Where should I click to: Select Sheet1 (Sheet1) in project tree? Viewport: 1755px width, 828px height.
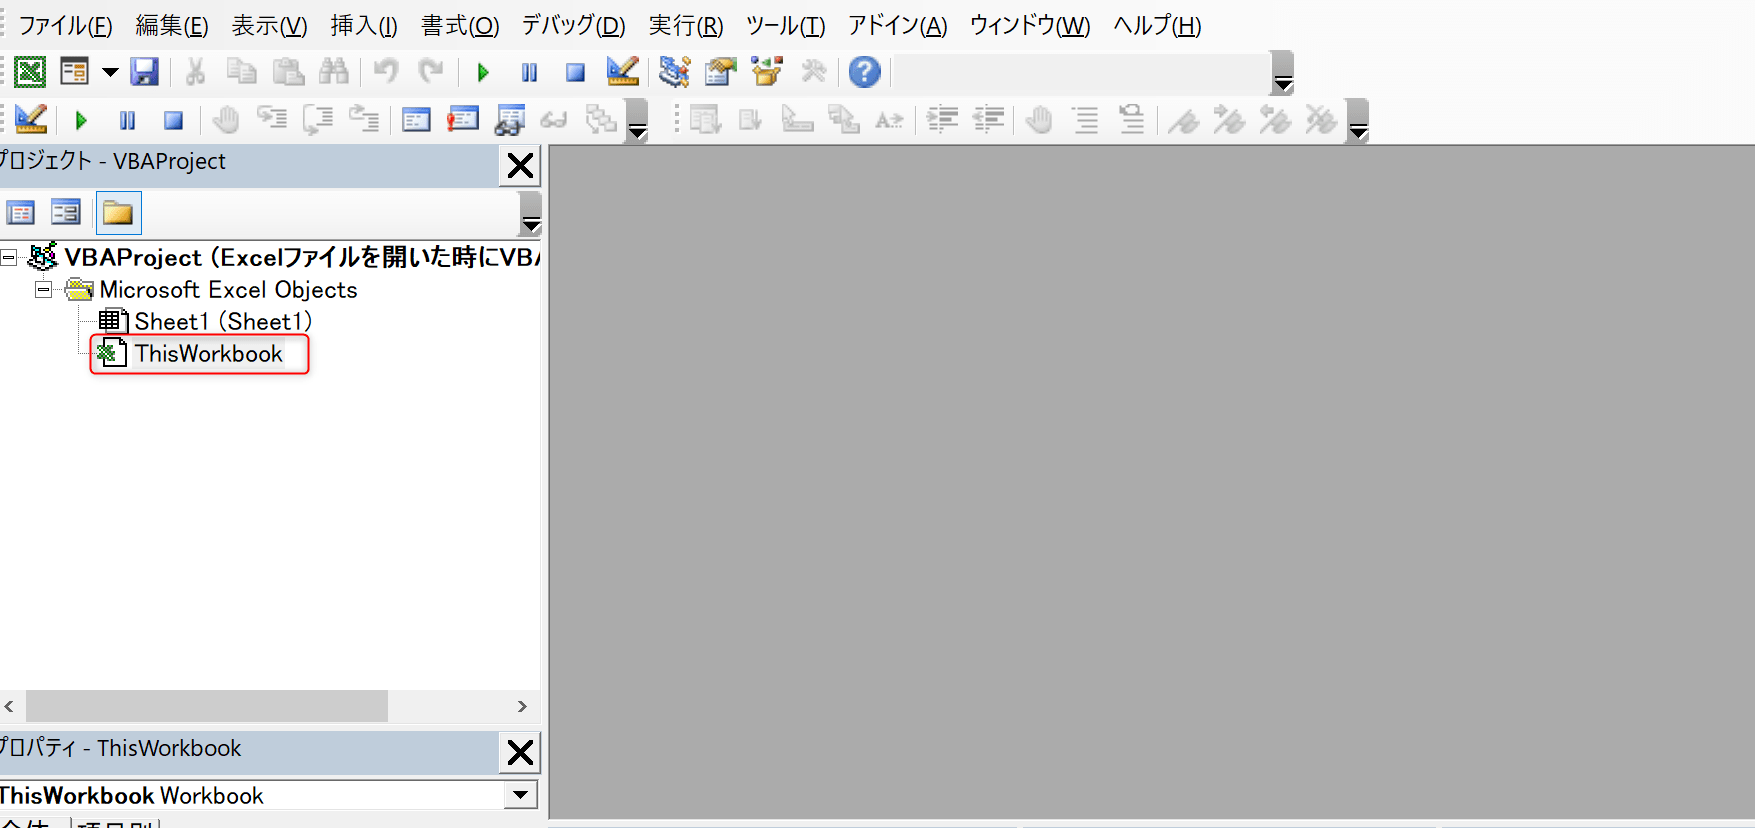coord(222,322)
